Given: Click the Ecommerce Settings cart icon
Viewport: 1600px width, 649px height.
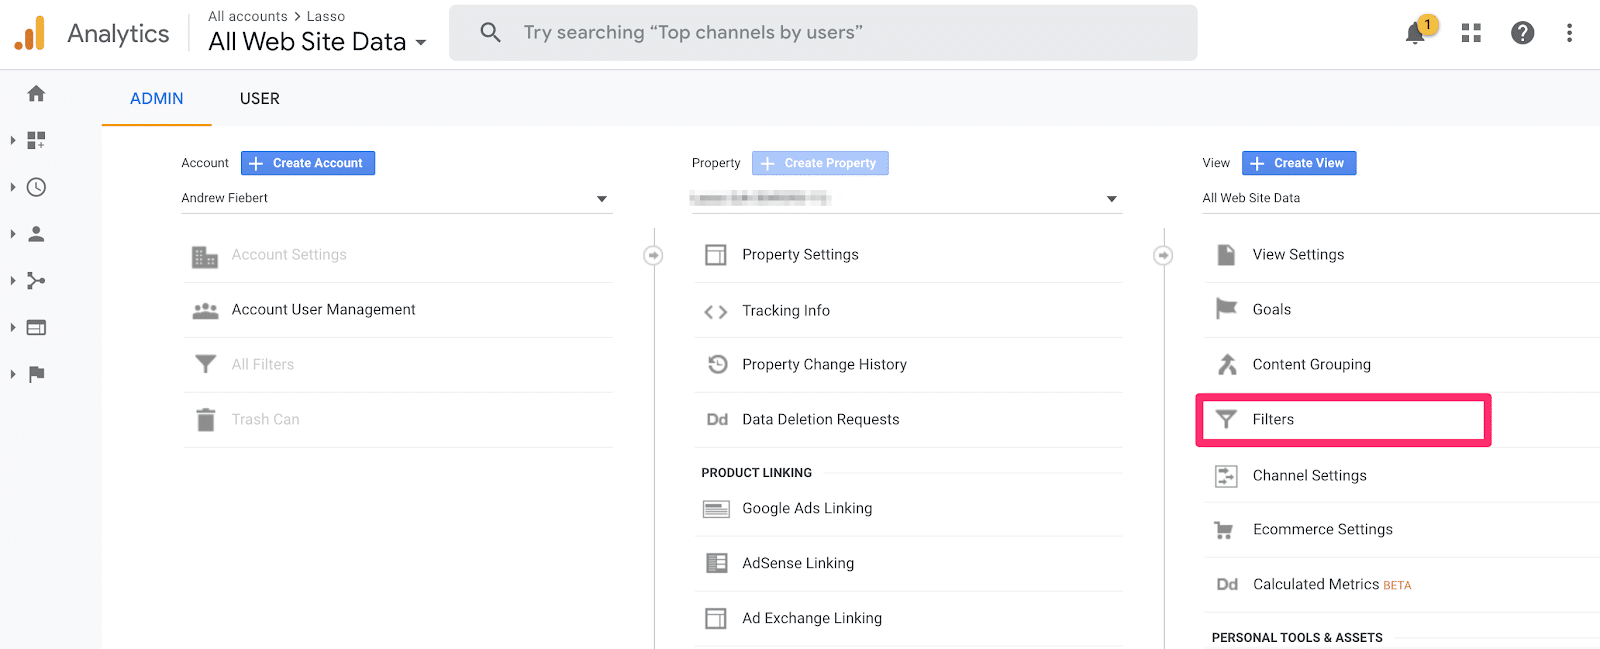Looking at the screenshot, I should (1224, 530).
